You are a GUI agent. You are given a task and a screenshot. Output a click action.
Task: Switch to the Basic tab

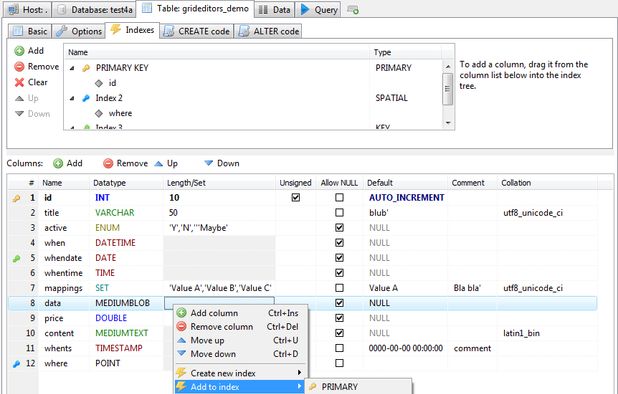30,31
